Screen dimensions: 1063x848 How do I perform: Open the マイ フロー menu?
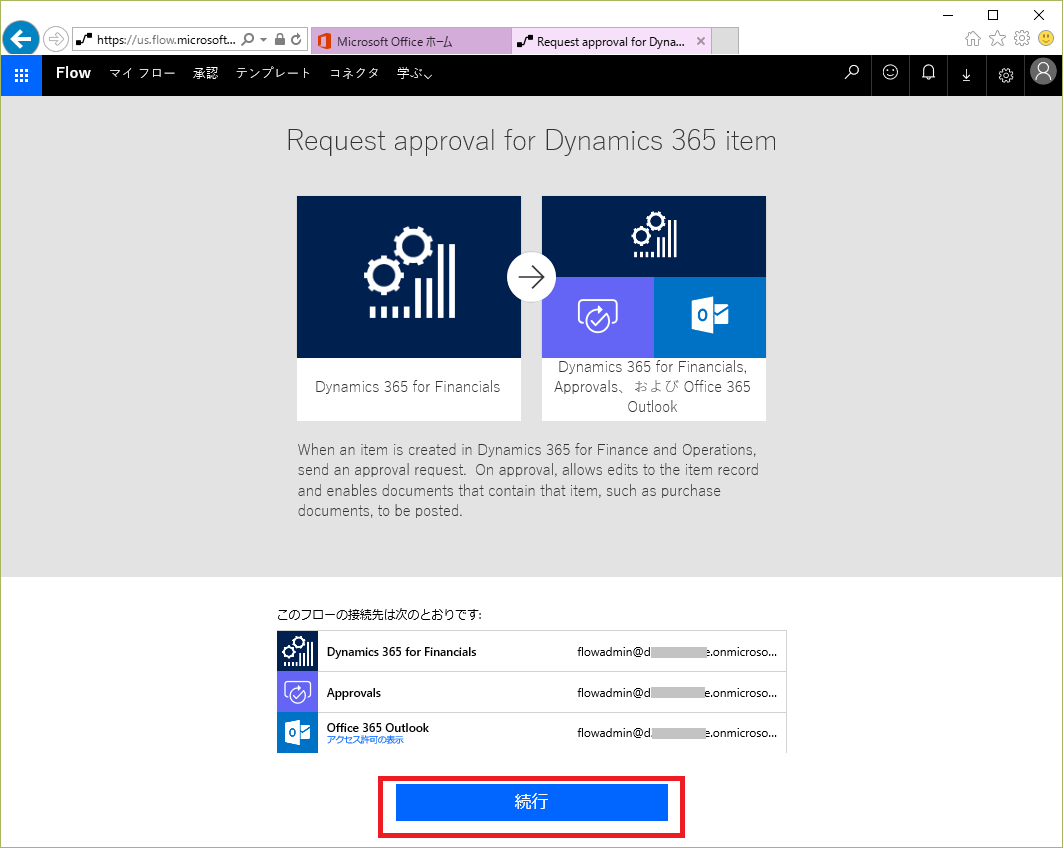pyautogui.click(x=142, y=73)
